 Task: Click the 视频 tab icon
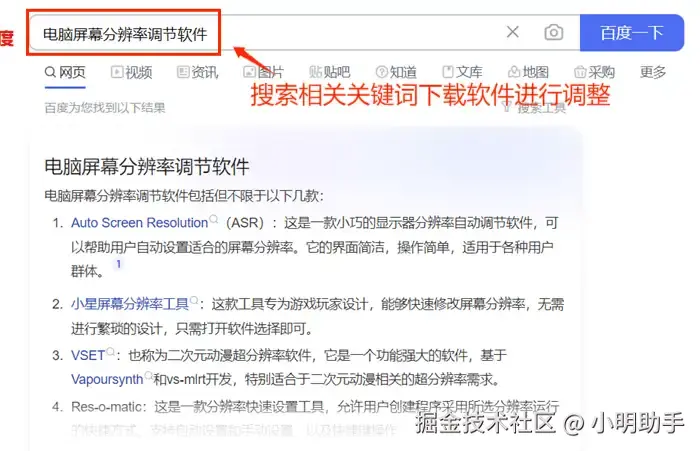[117, 71]
